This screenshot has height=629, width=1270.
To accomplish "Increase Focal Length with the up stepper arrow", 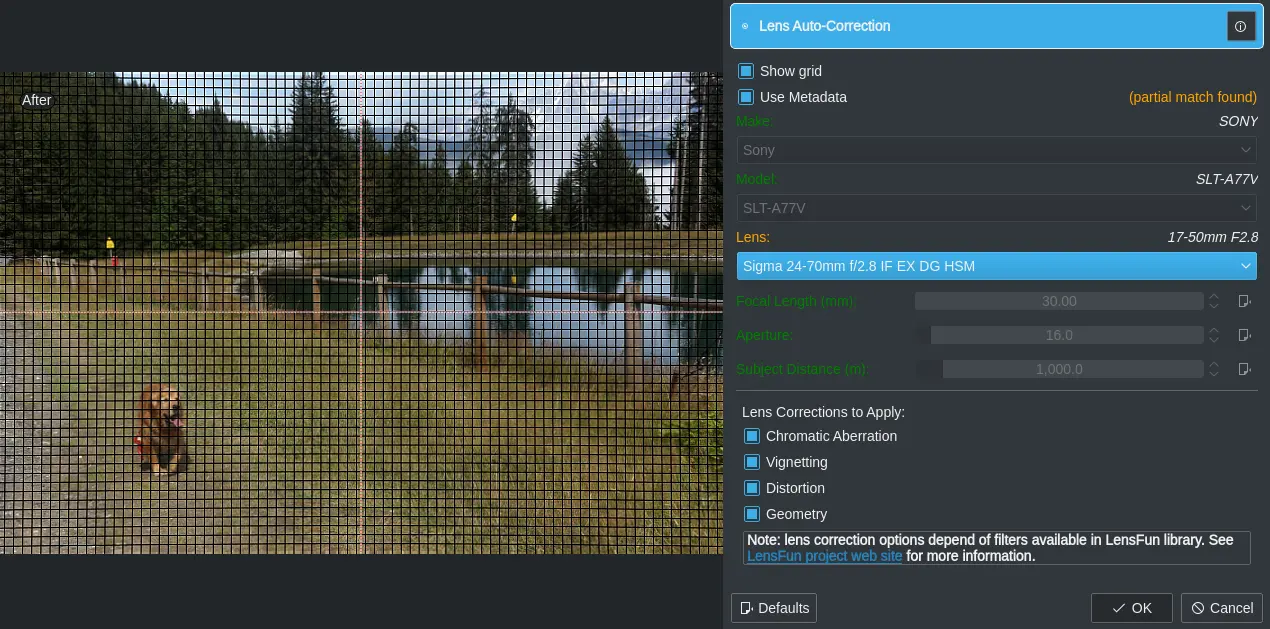I will point(1214,296).
